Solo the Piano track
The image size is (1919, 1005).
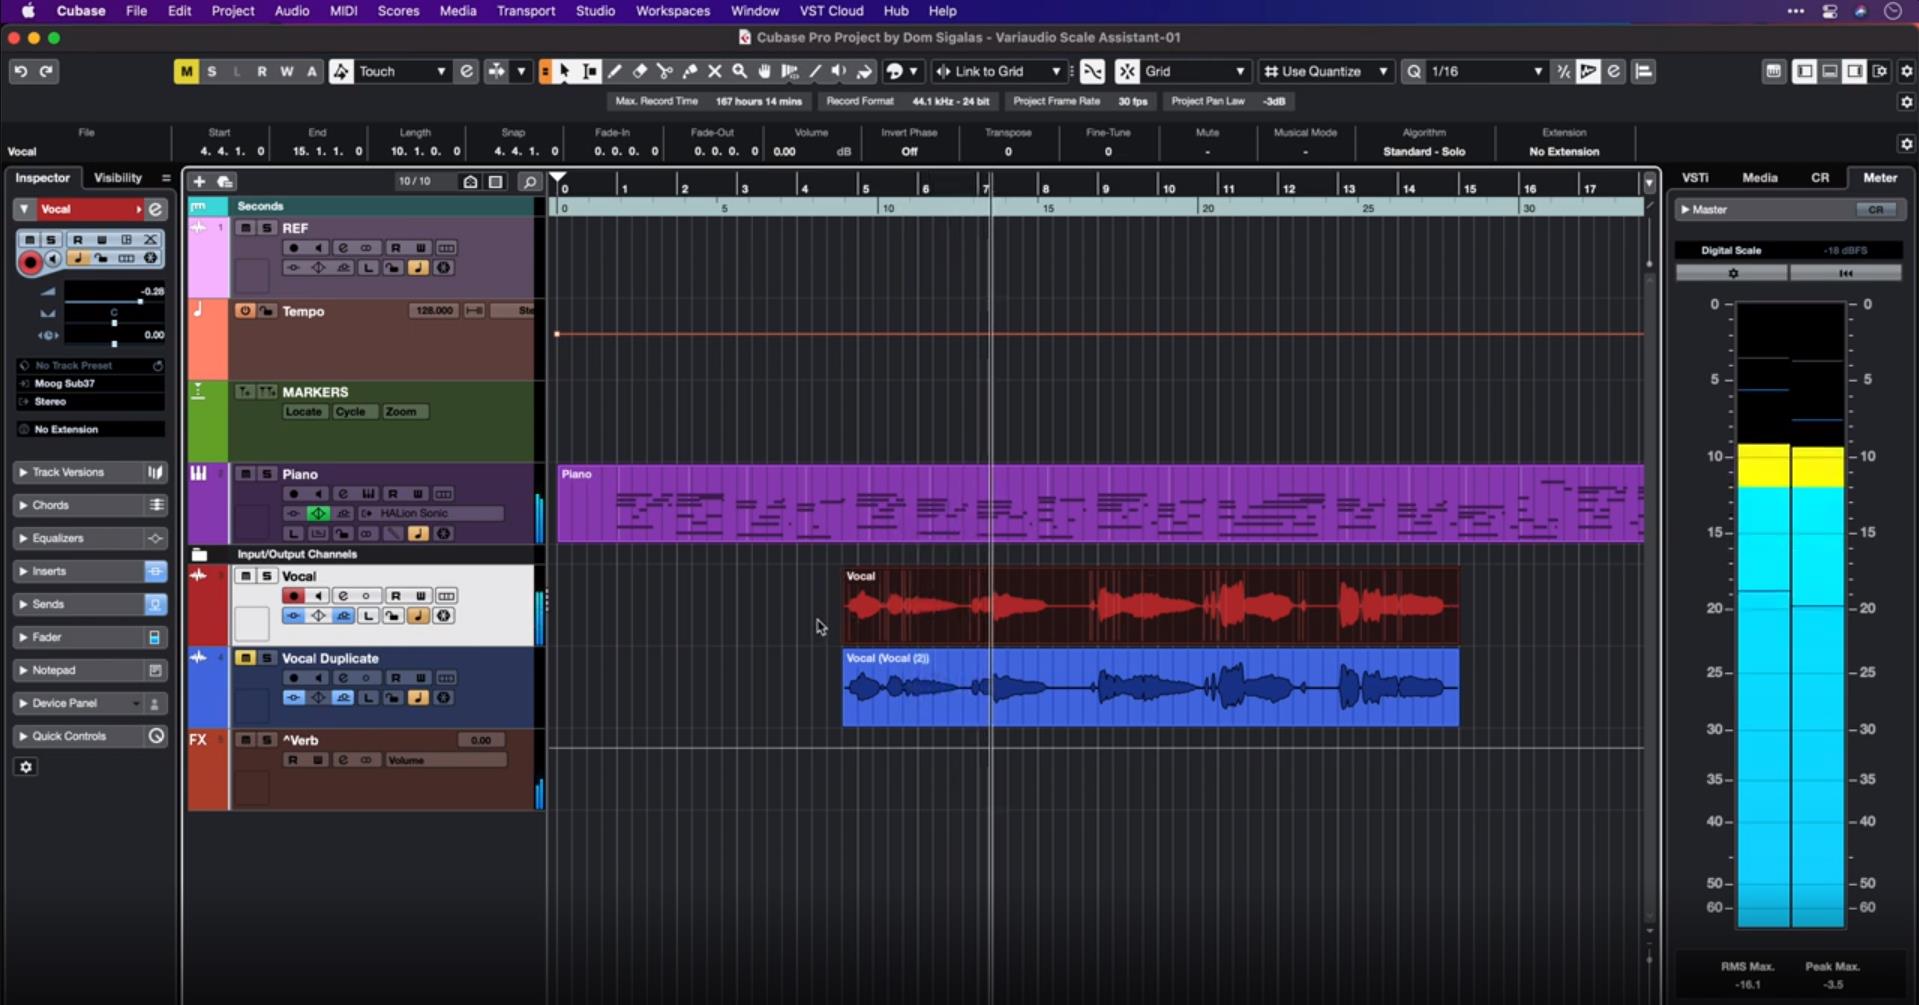point(267,474)
